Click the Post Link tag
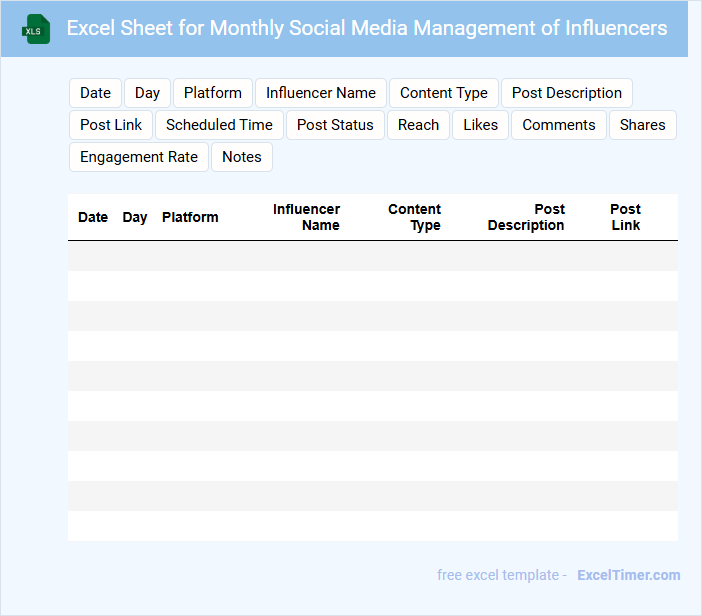The width and height of the screenshot is (702, 616). point(111,125)
